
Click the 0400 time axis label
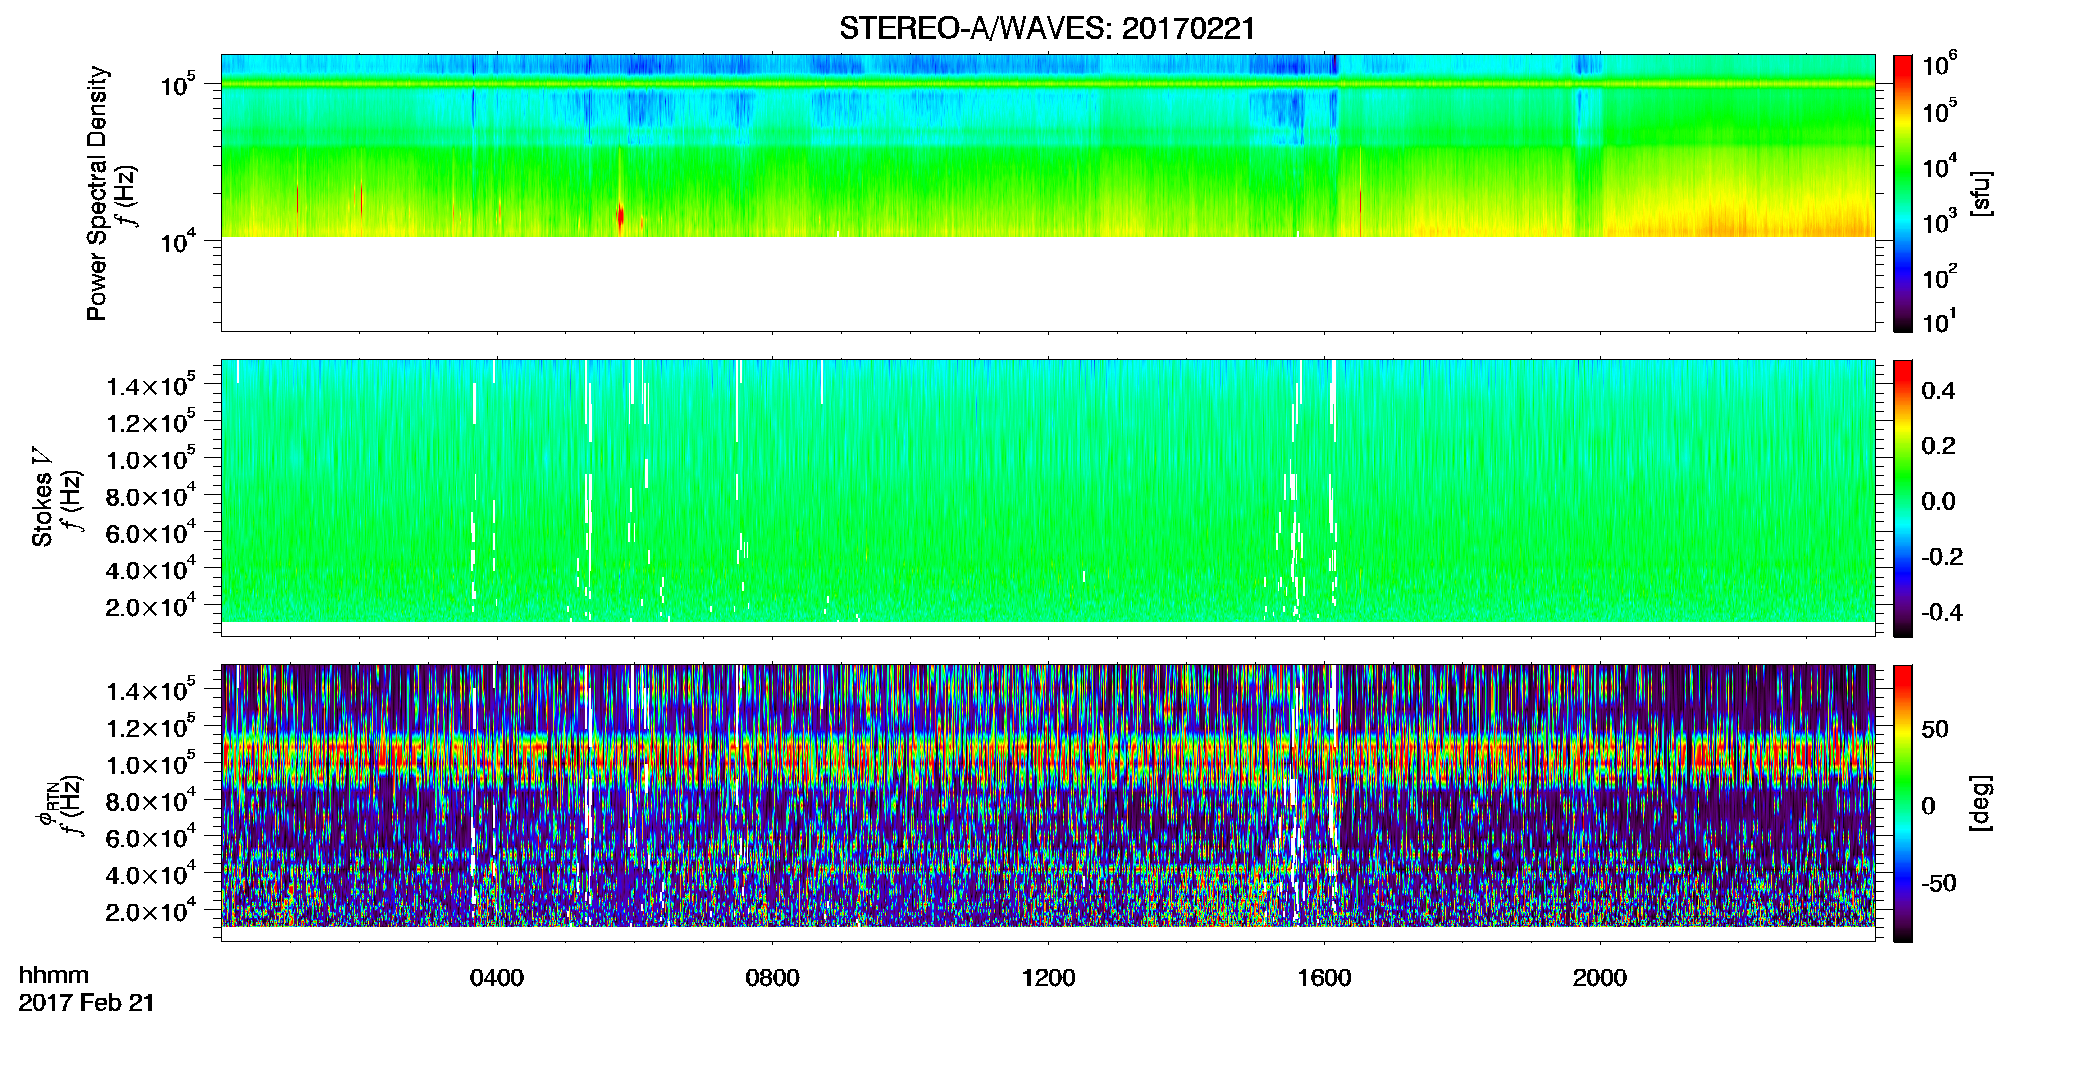click(497, 978)
